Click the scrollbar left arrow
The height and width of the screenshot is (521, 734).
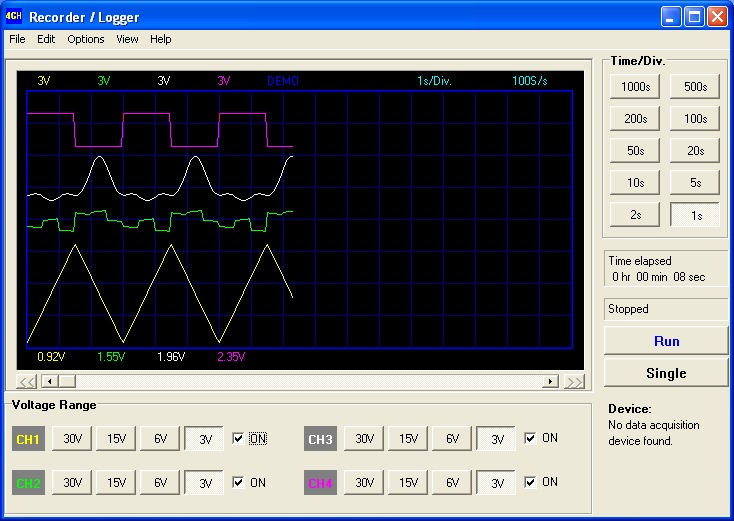(x=50, y=382)
